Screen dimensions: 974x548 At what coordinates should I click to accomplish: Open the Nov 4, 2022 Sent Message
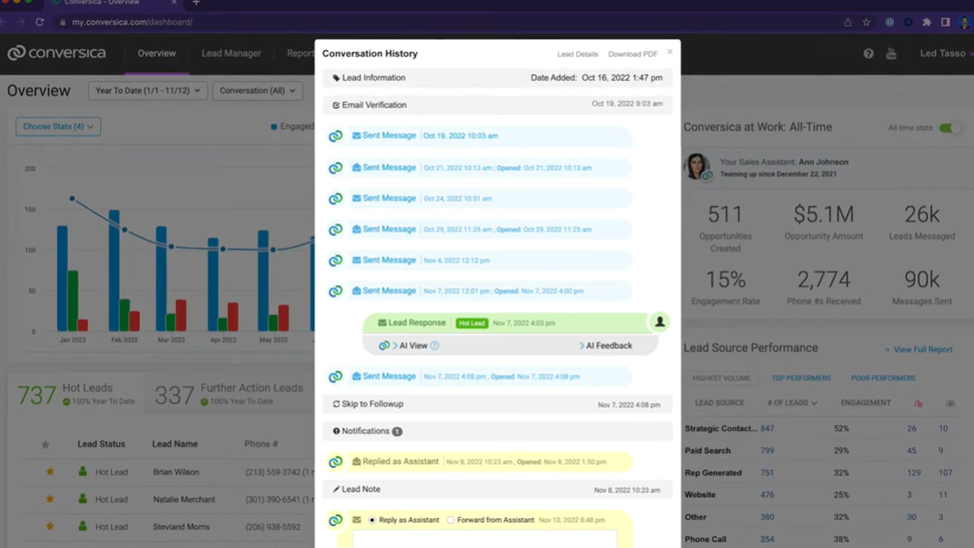(x=491, y=260)
